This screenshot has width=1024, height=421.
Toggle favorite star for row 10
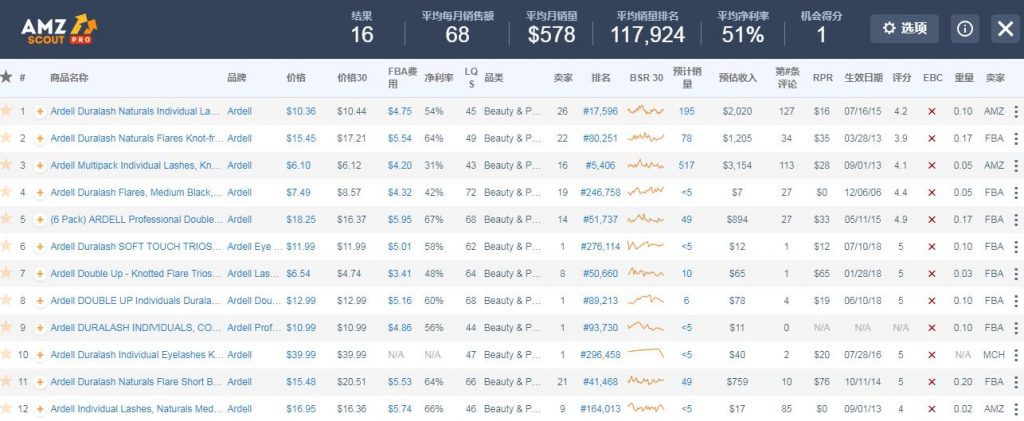(x=6, y=354)
